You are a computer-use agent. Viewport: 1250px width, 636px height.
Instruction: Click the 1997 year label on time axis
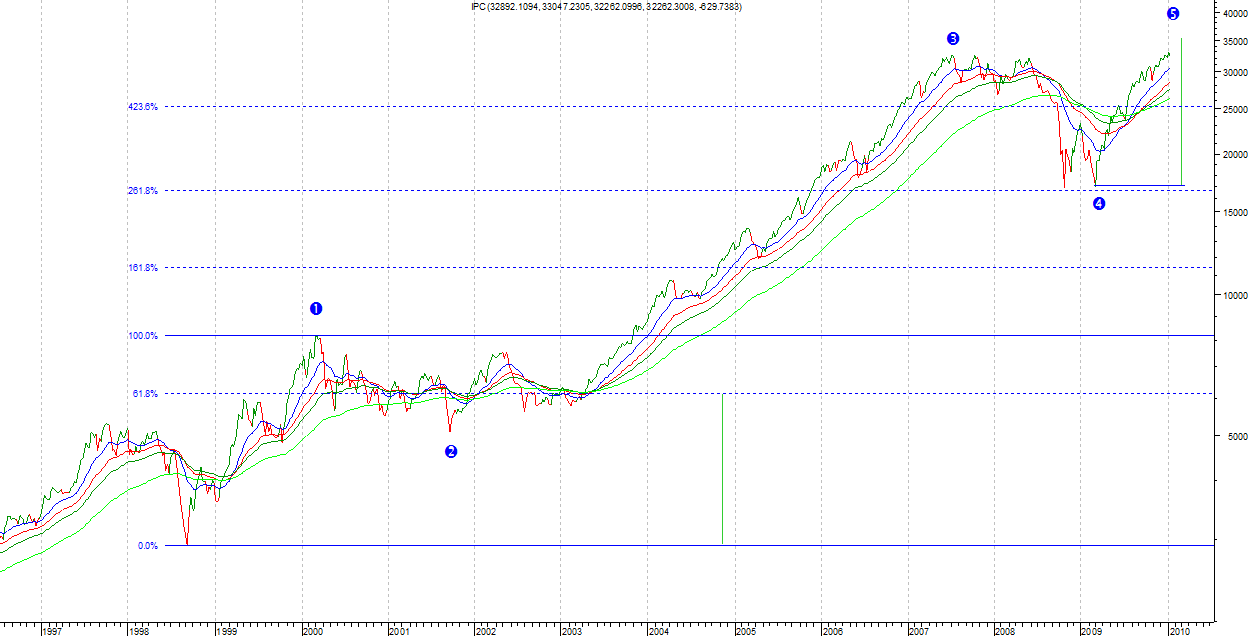[51, 631]
